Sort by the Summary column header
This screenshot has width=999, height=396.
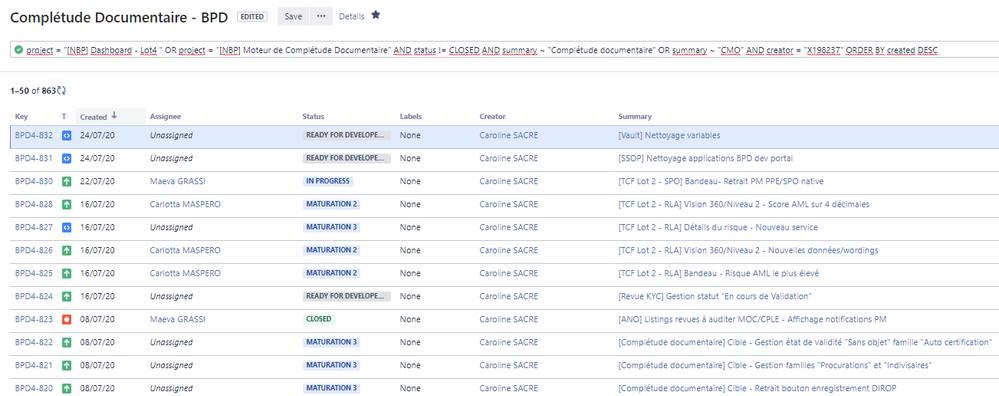click(x=635, y=117)
